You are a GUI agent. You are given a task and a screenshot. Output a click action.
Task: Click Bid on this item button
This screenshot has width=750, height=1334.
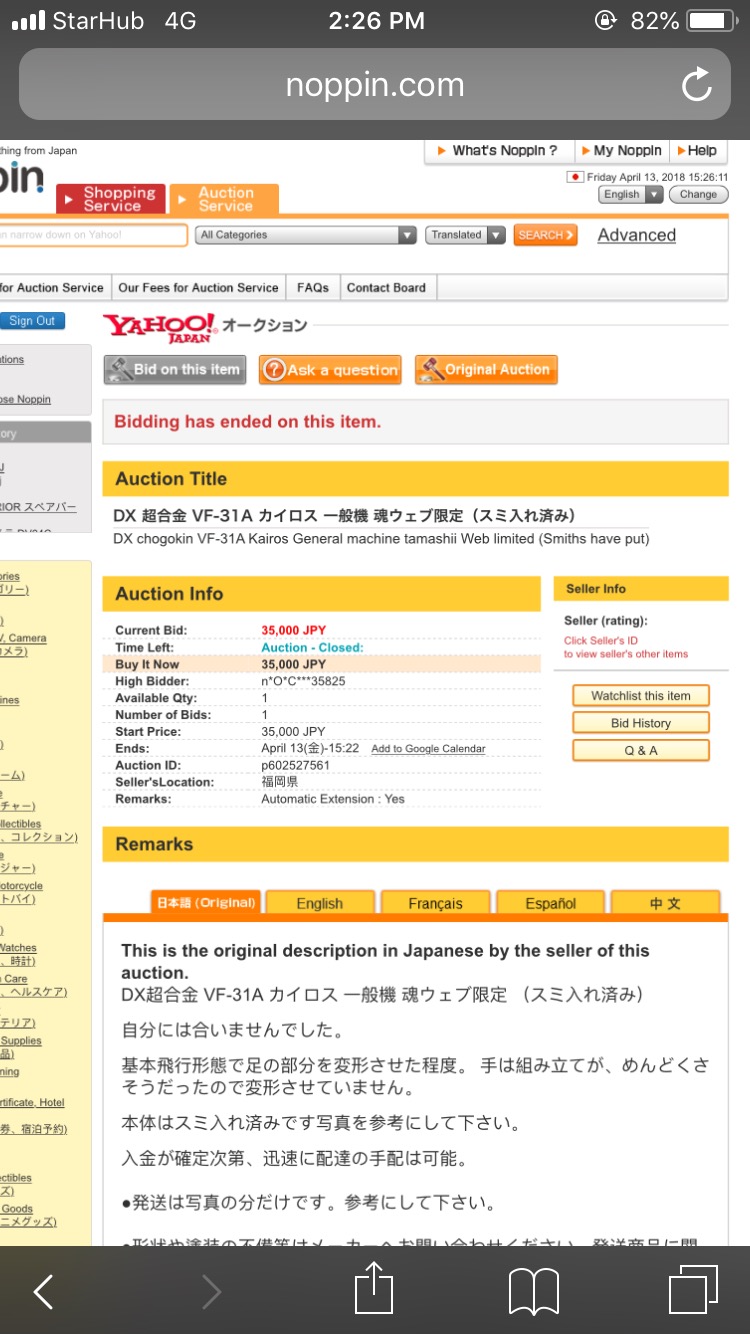(176, 369)
